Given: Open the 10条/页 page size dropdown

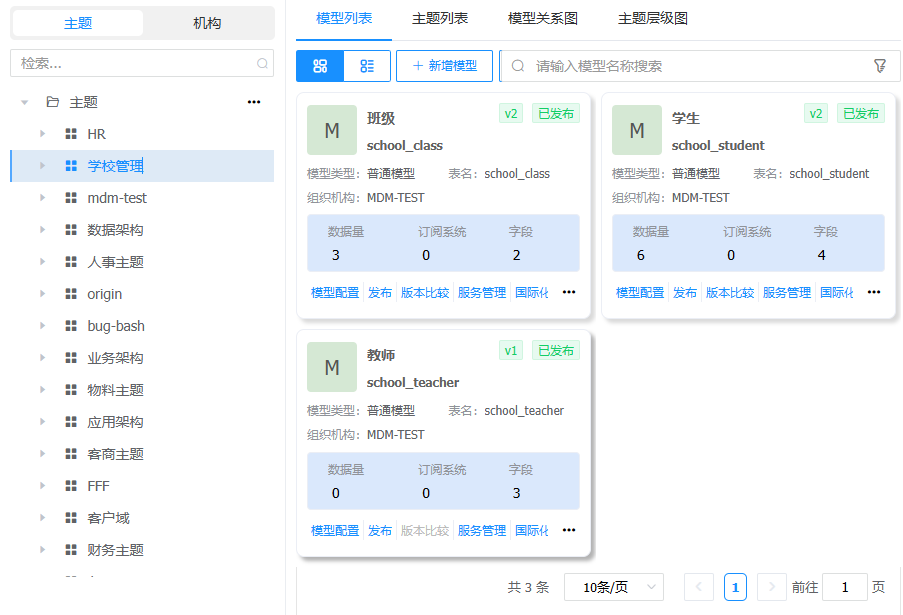Looking at the screenshot, I should [x=613, y=587].
